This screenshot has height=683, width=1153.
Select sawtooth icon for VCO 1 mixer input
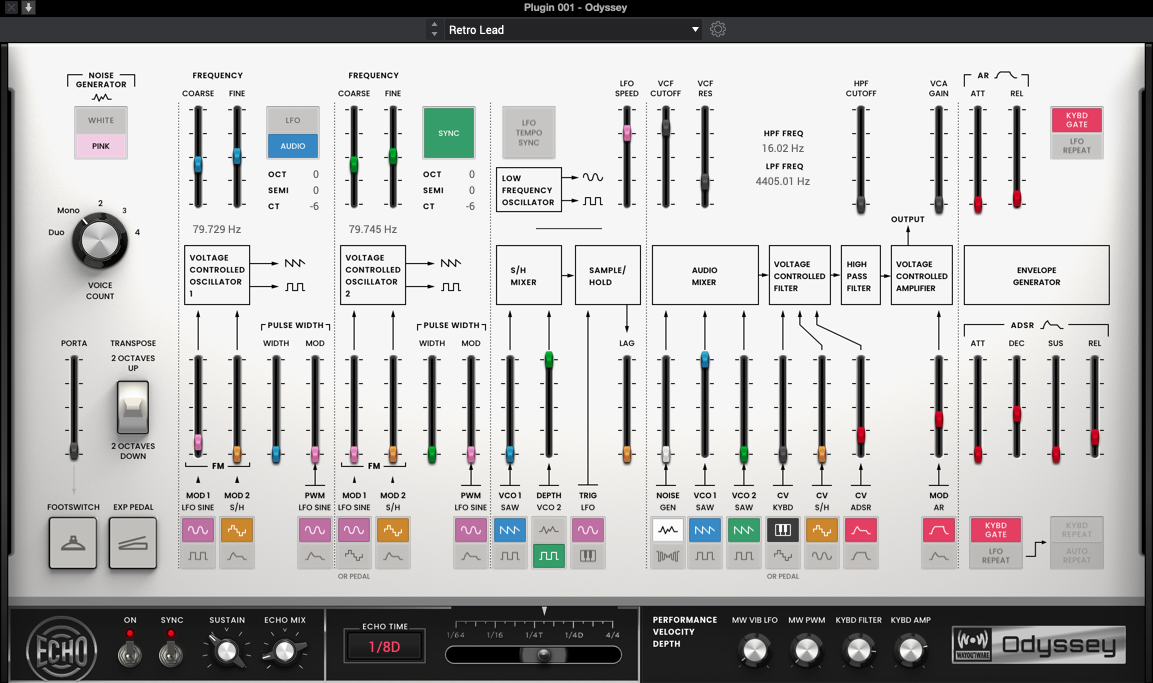tap(705, 529)
